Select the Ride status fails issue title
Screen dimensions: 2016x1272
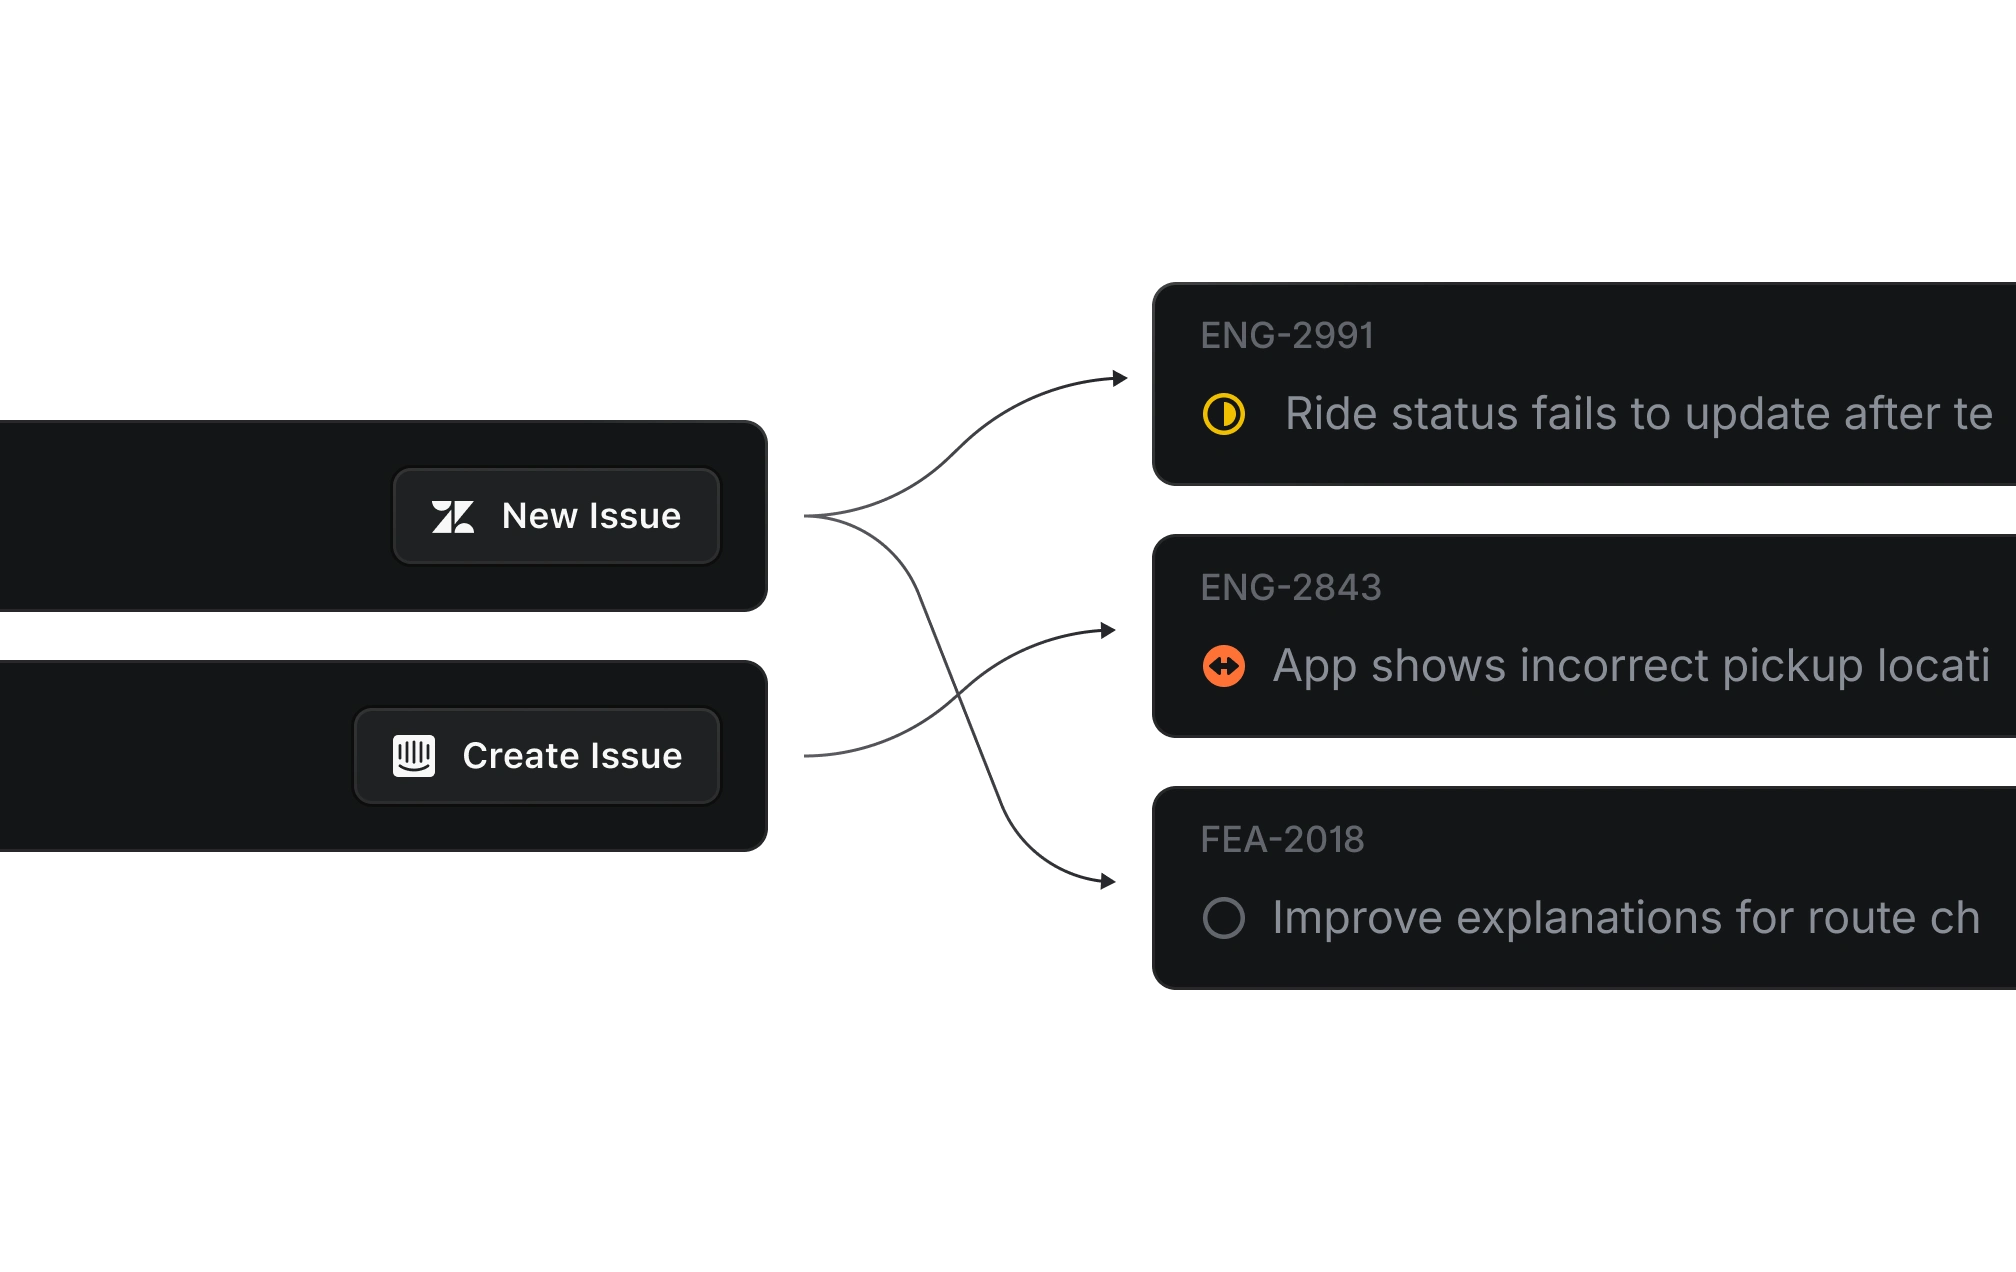pos(1639,414)
